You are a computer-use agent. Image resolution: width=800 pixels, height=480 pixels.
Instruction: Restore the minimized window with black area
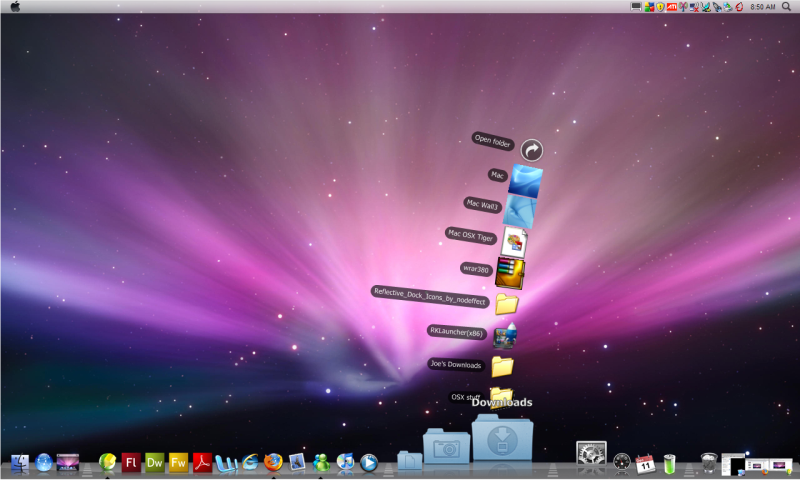[x=733, y=464]
